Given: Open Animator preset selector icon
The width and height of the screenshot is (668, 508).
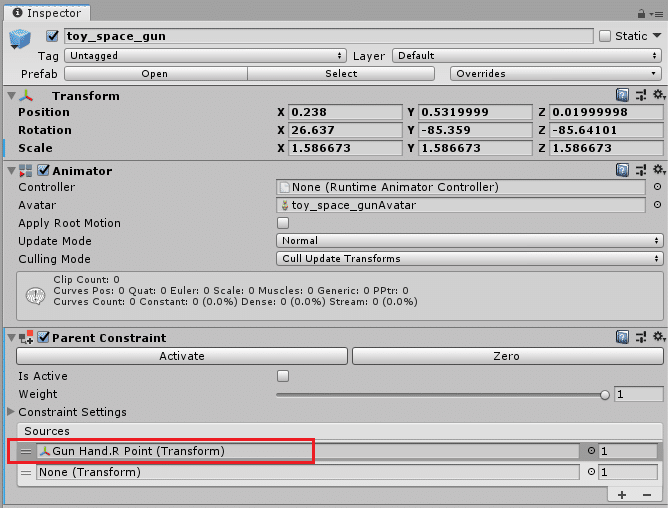Looking at the screenshot, I should [x=641, y=170].
